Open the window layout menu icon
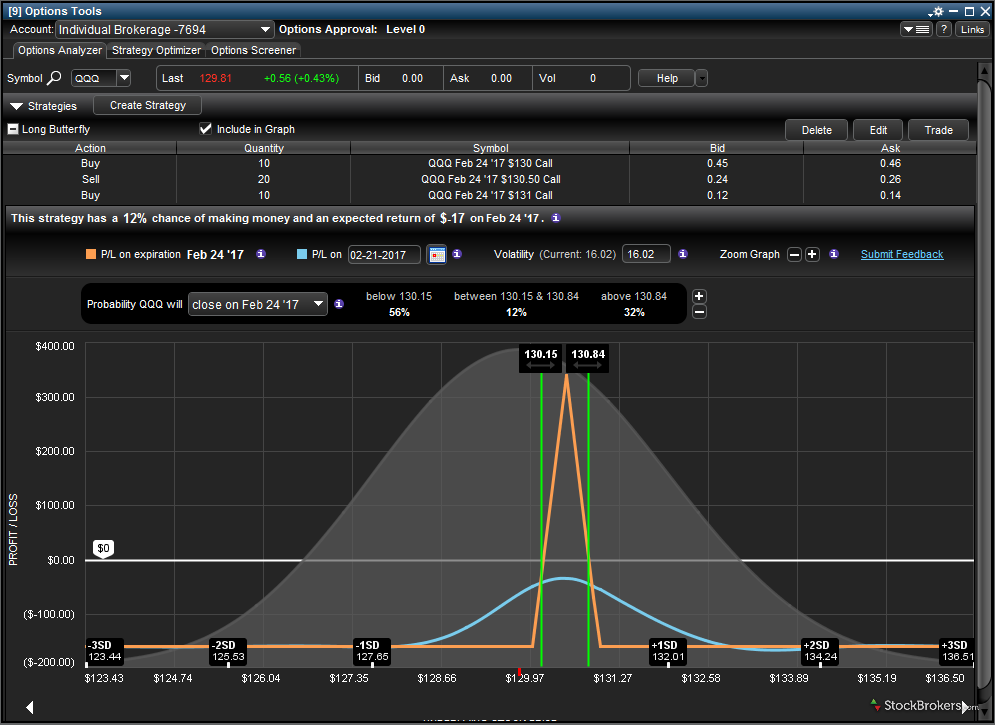 click(916, 29)
